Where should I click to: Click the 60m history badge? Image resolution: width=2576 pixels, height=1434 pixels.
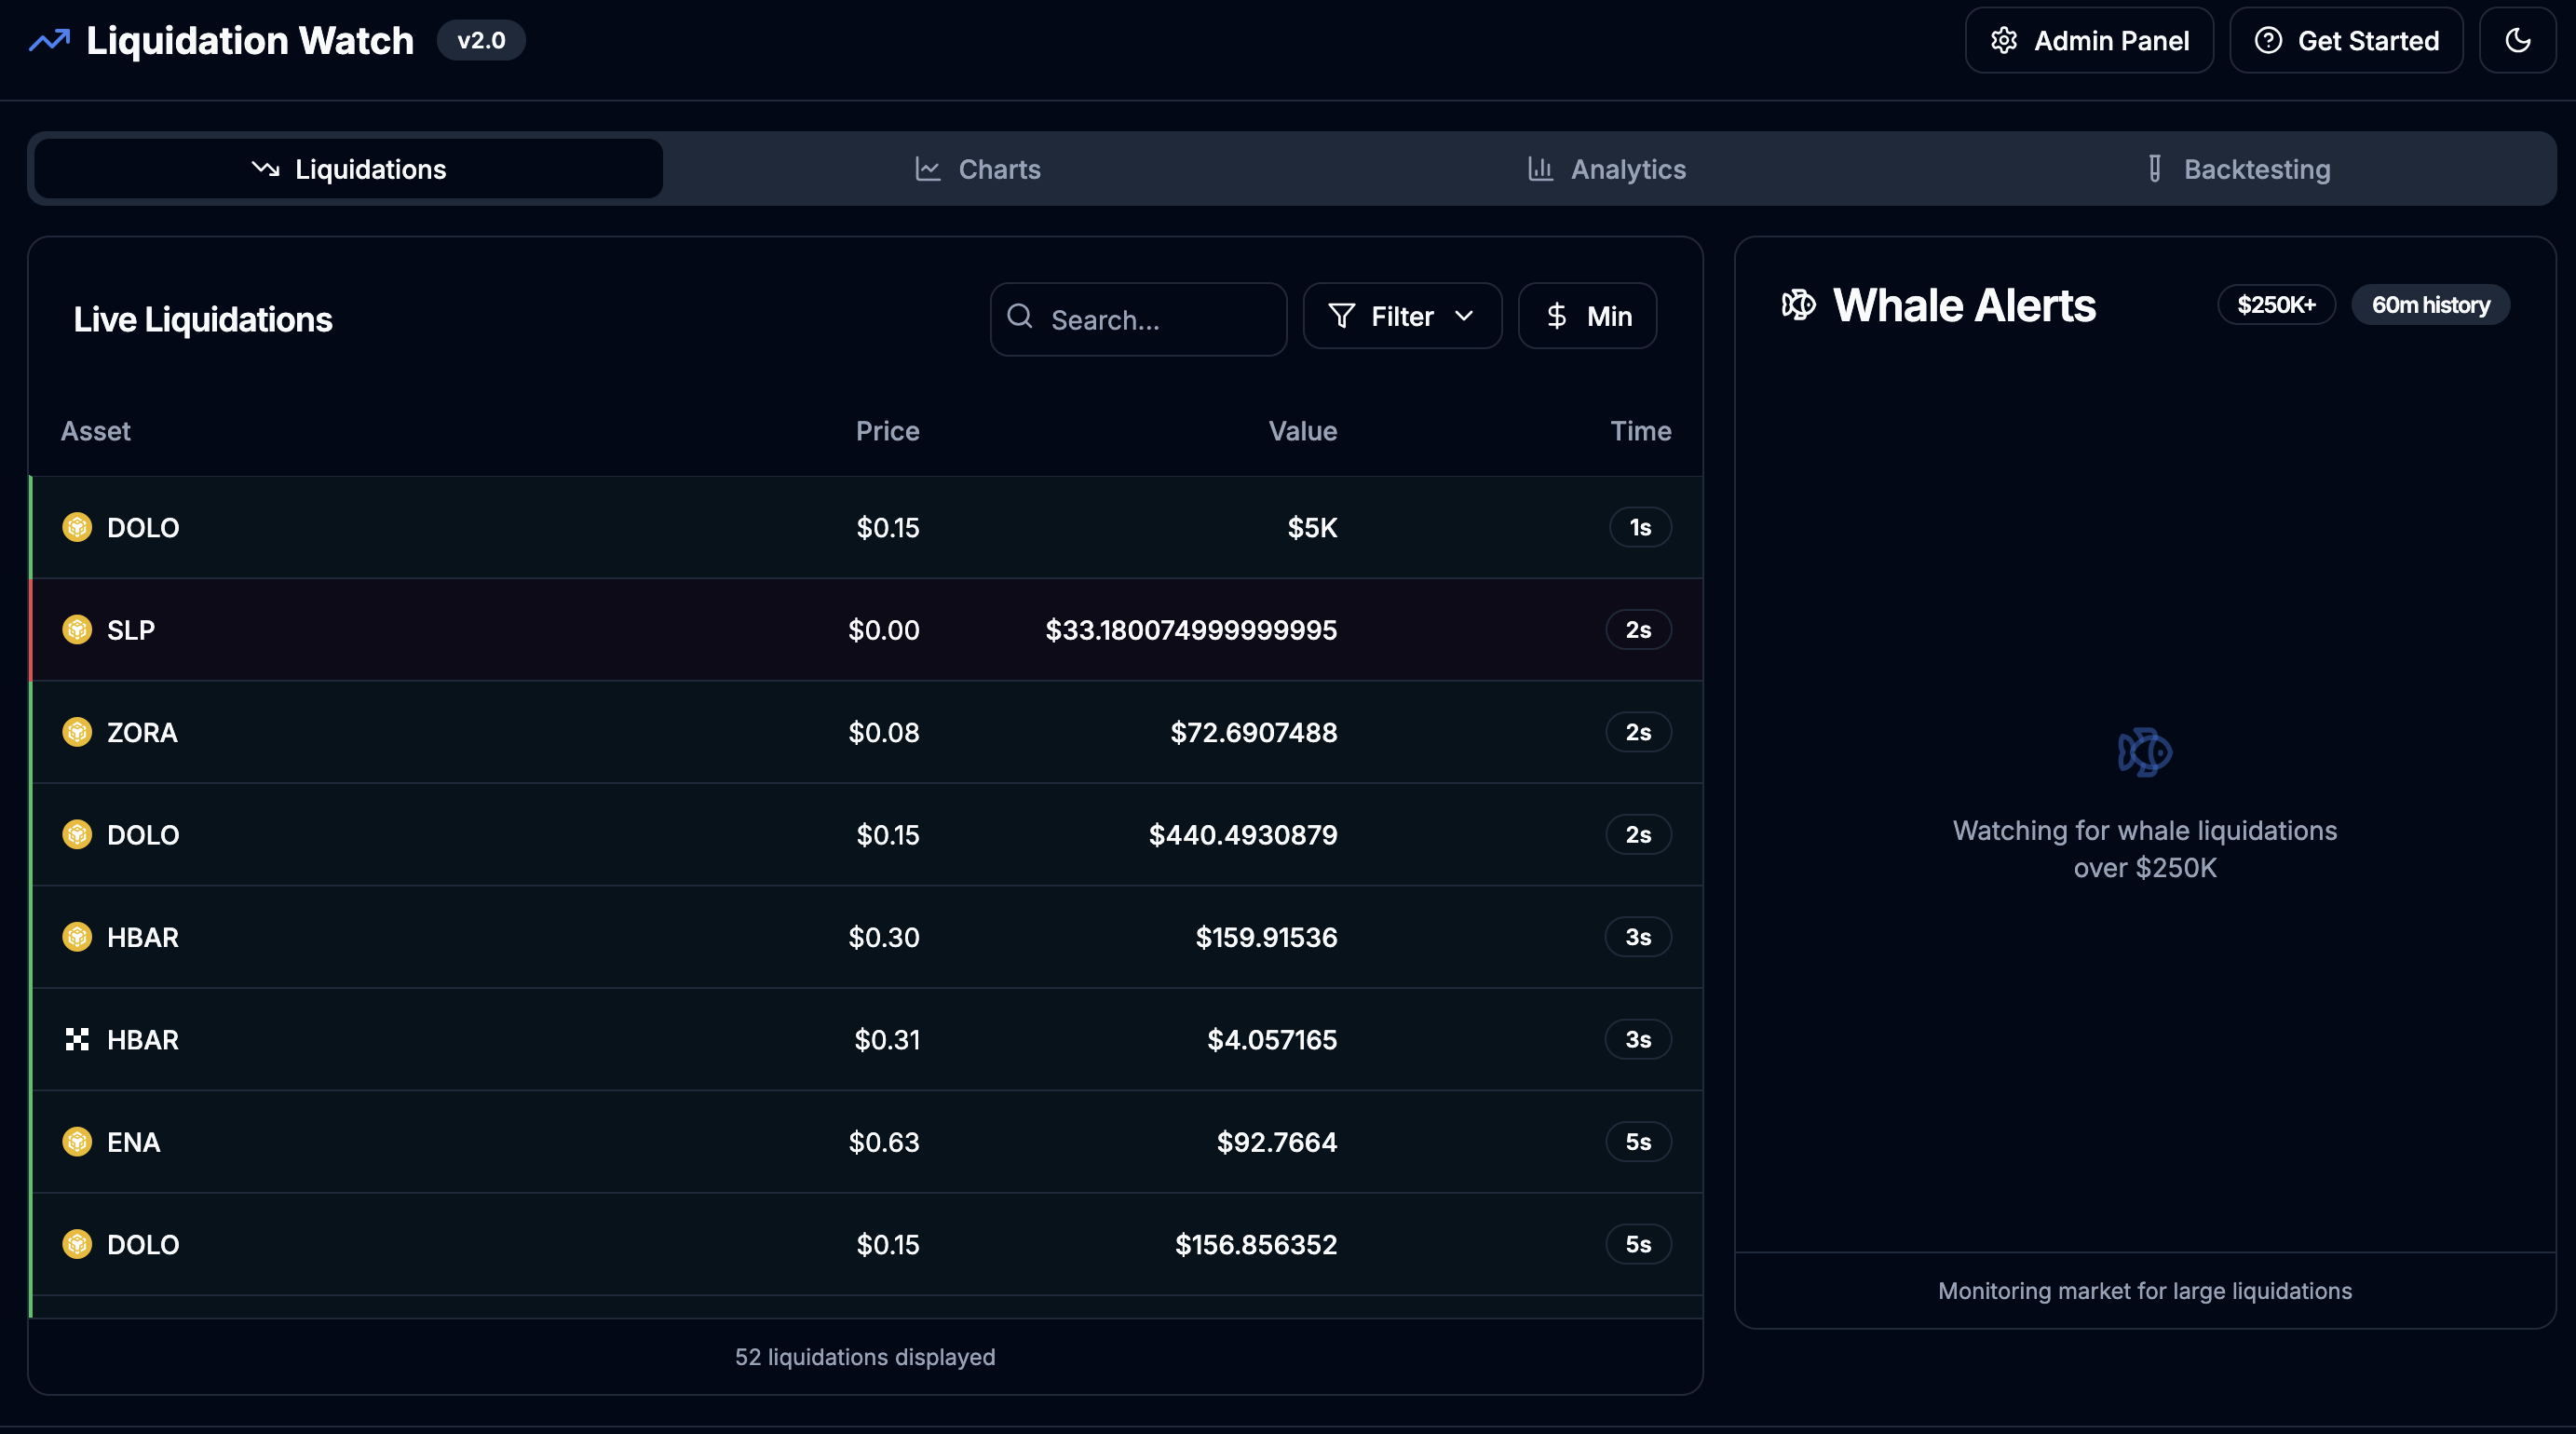click(2429, 305)
